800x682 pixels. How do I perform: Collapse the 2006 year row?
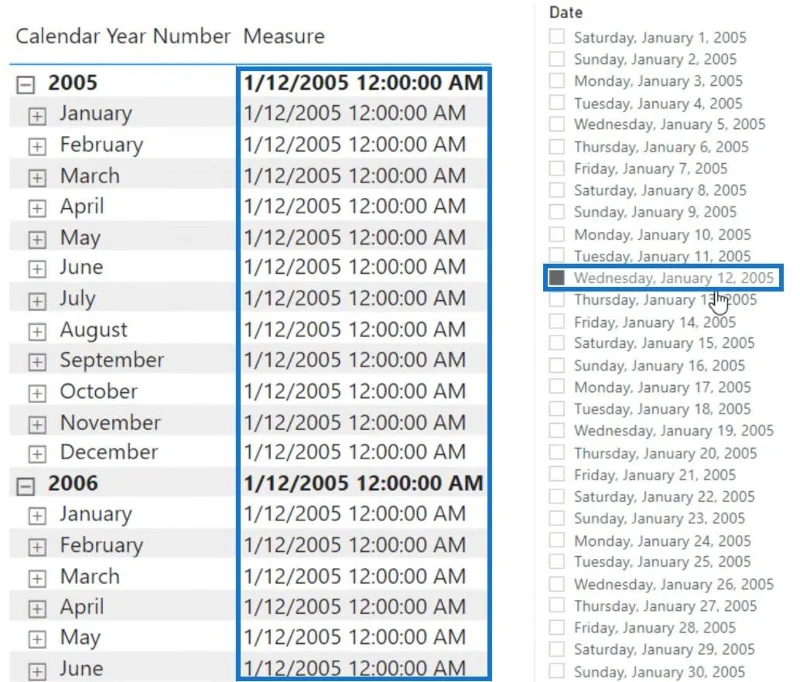tap(26, 486)
